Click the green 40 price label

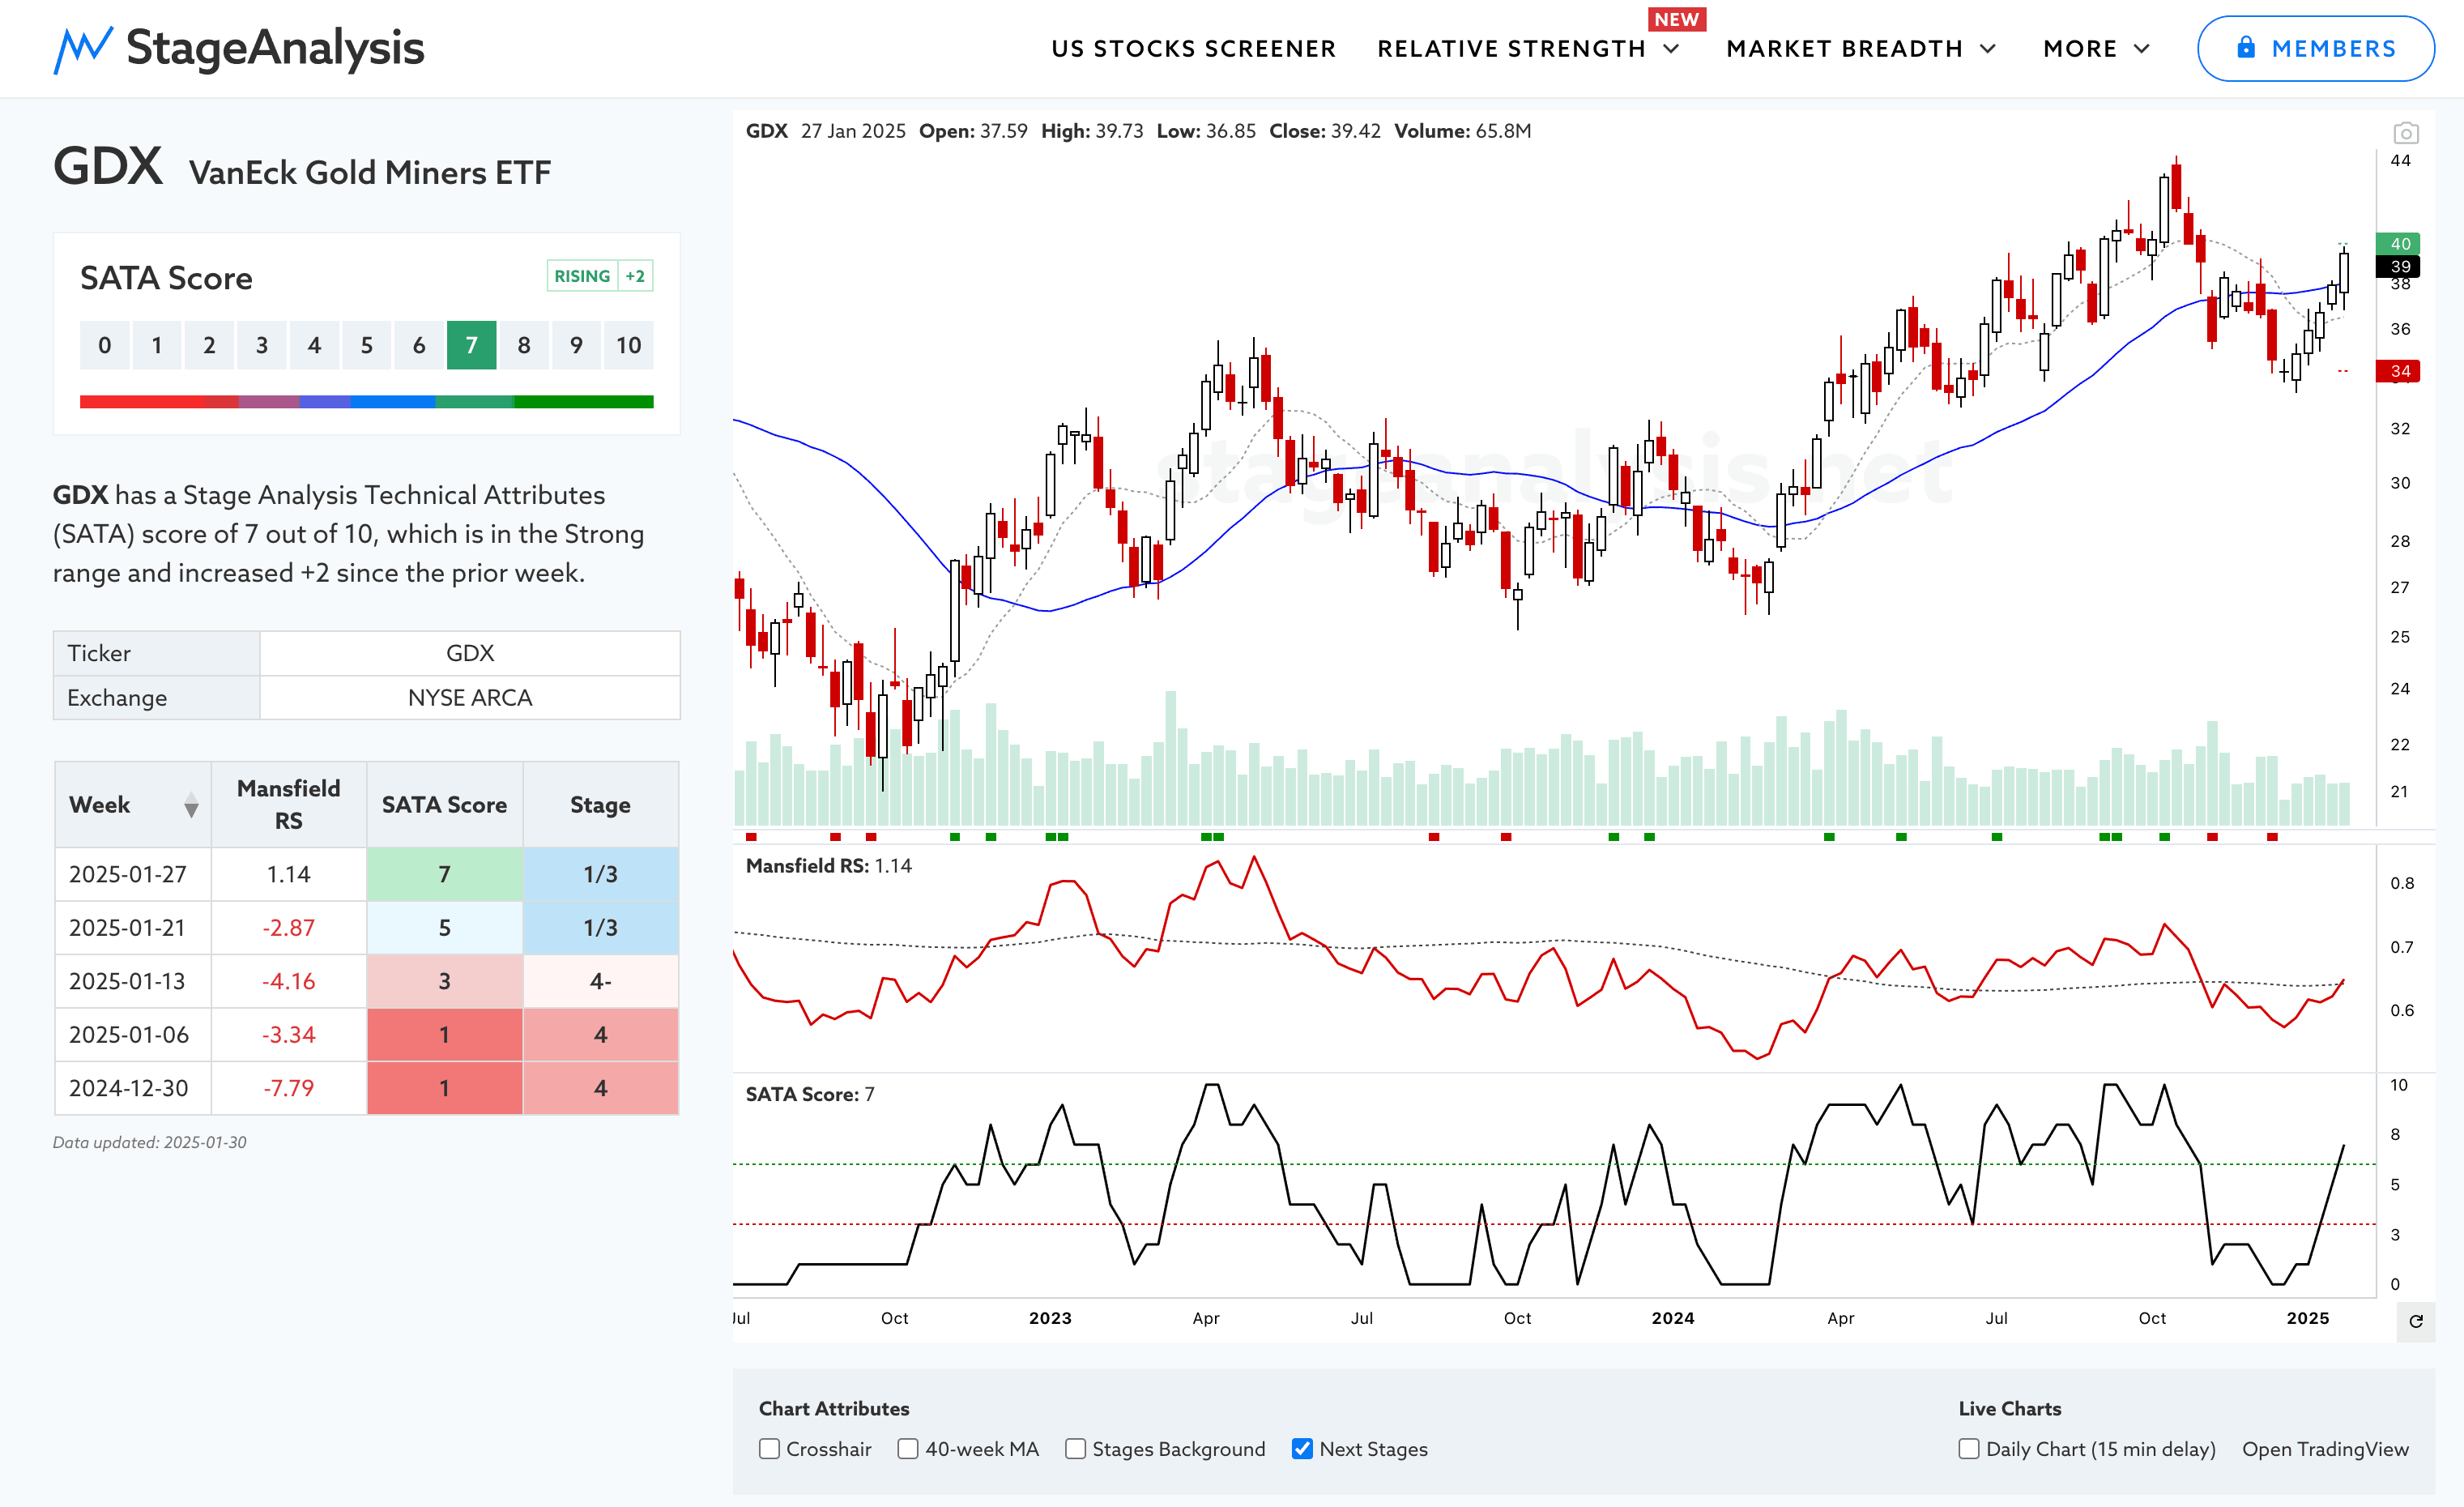(2399, 244)
